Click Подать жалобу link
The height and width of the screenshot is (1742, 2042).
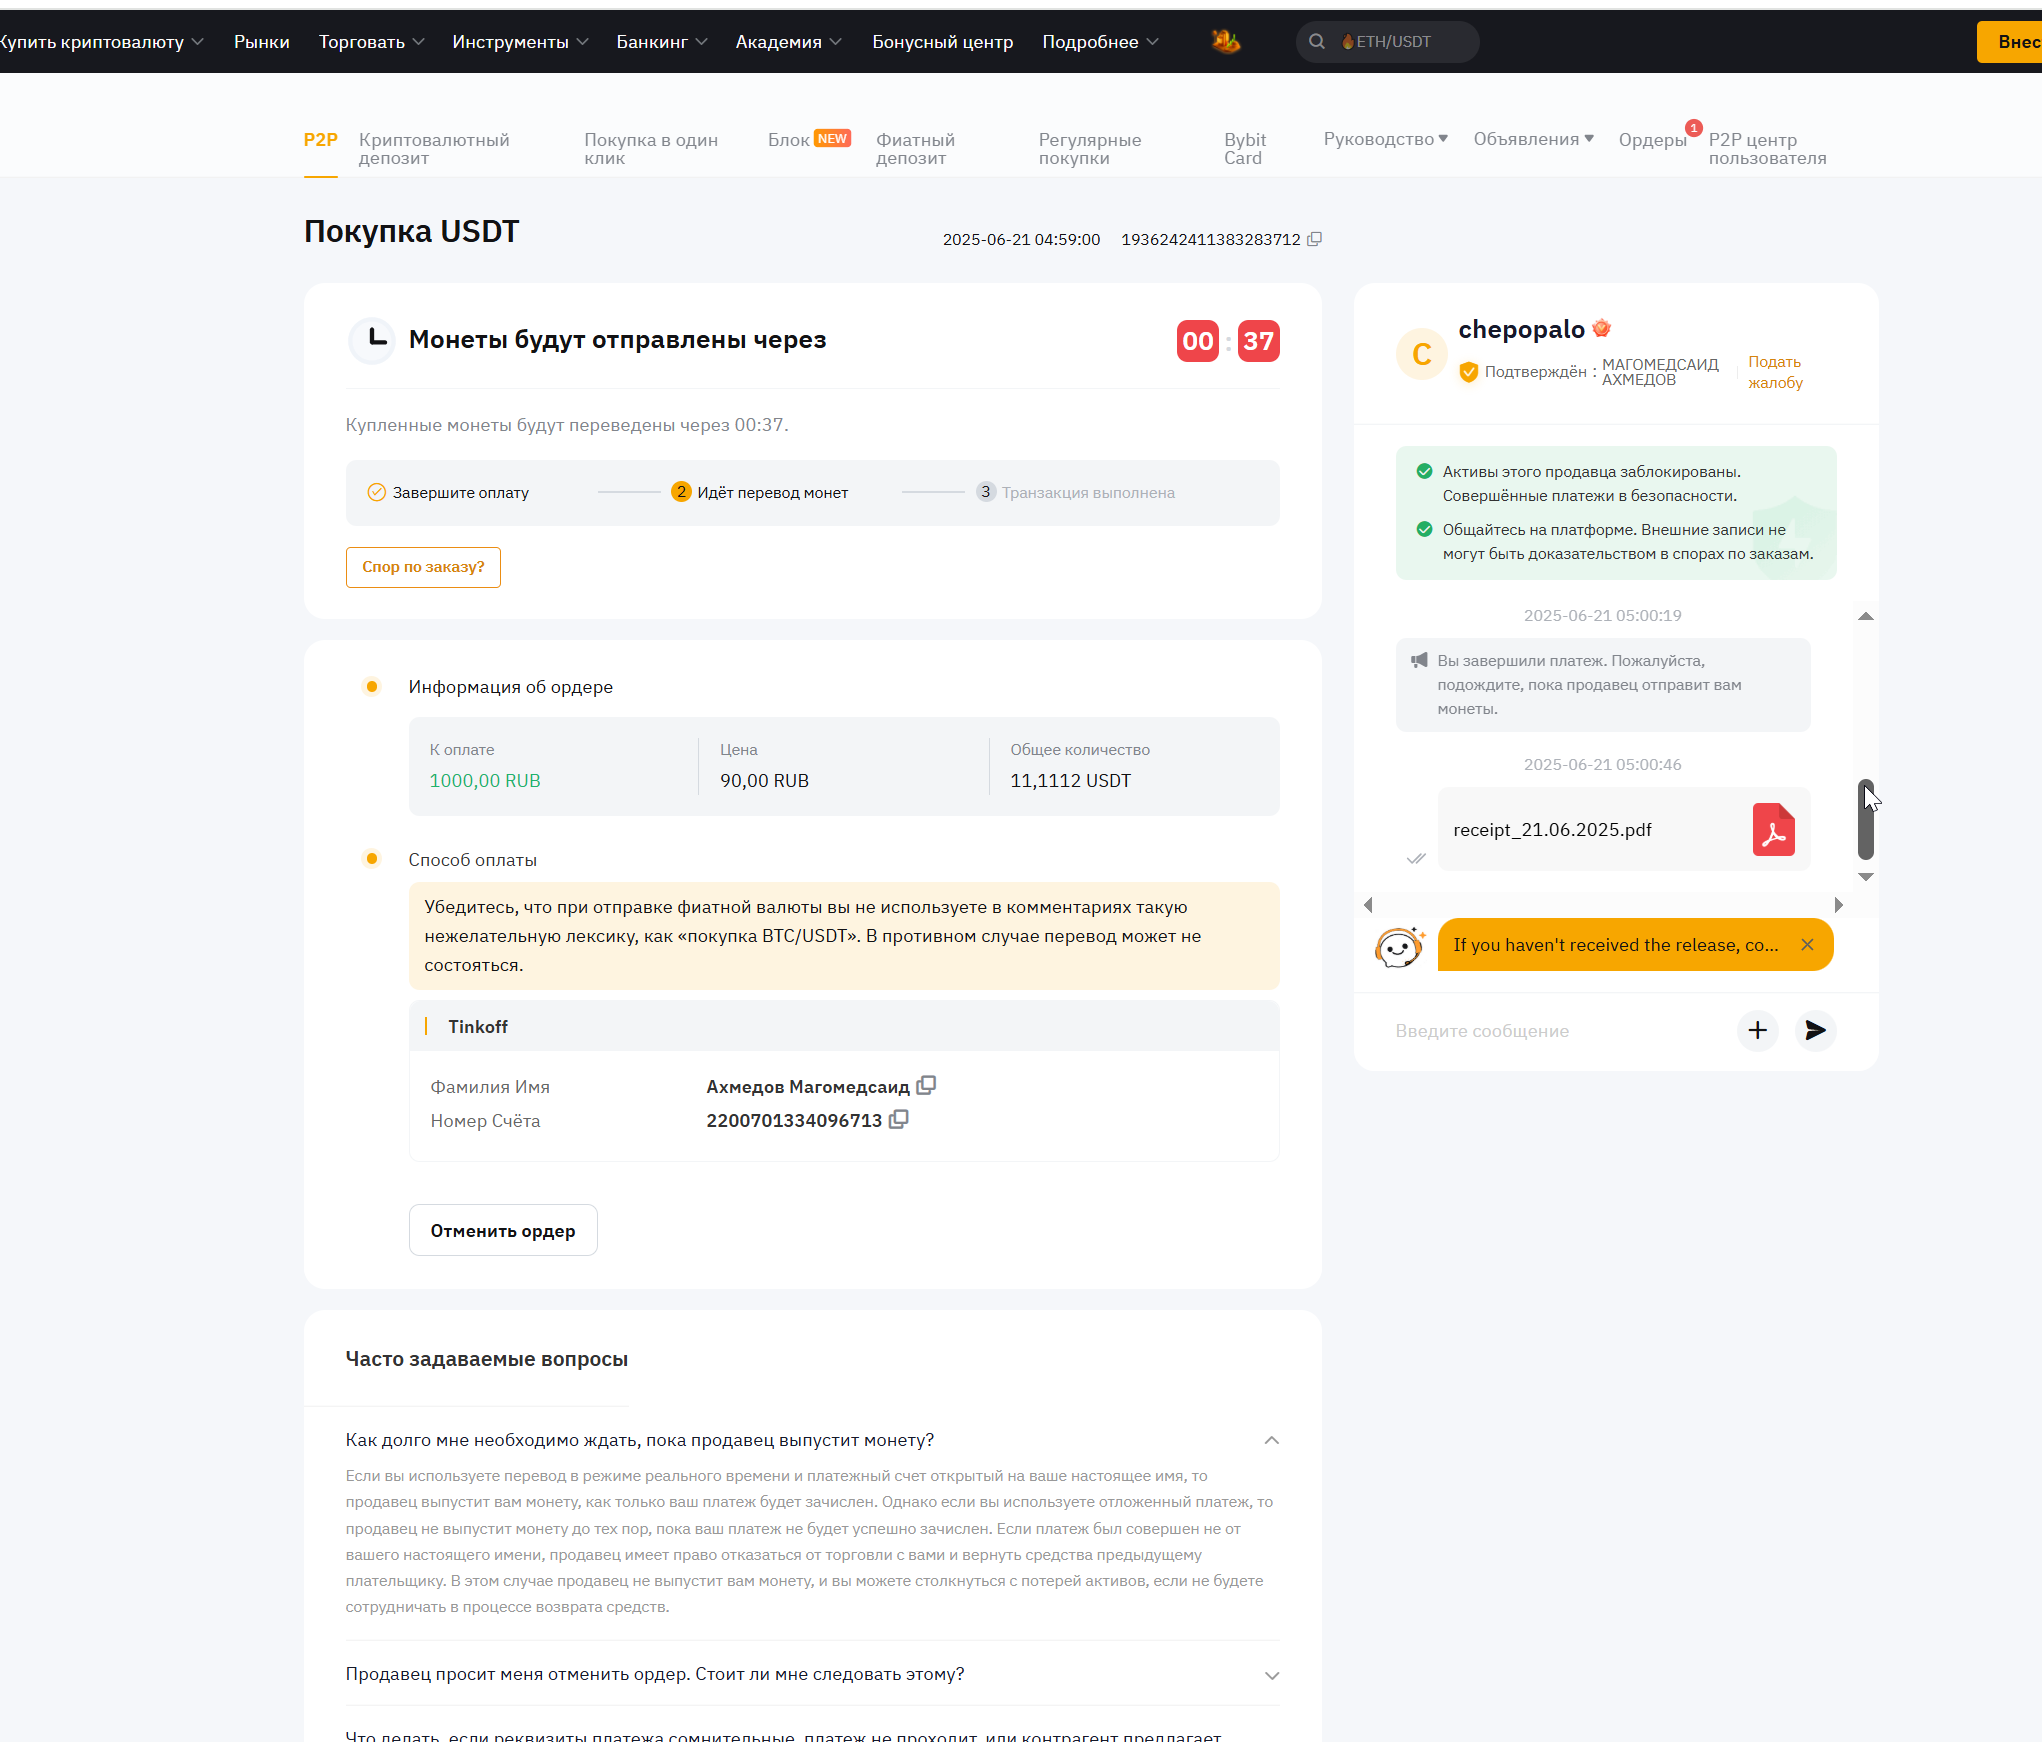click(x=1775, y=372)
